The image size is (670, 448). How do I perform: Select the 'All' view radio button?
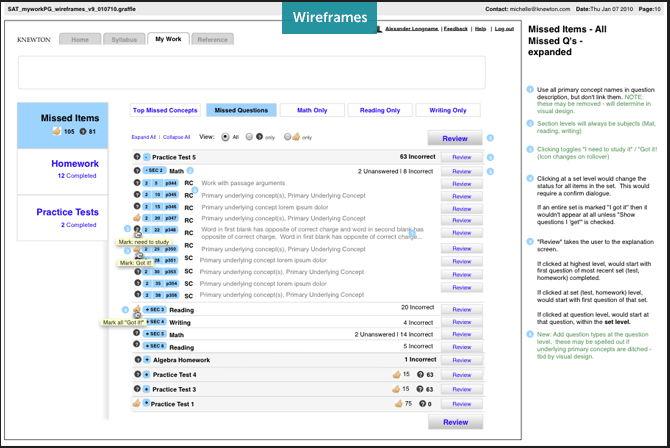click(224, 136)
